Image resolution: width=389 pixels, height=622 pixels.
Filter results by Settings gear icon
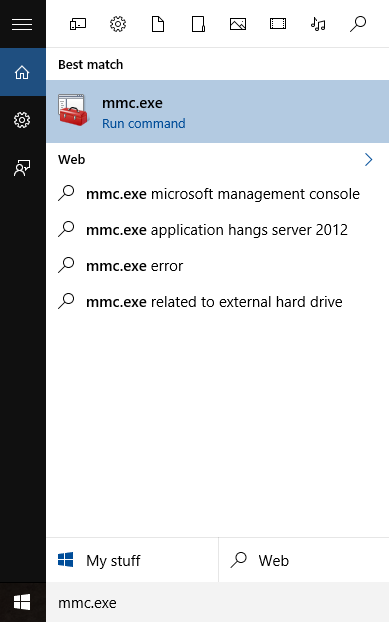(x=118, y=24)
